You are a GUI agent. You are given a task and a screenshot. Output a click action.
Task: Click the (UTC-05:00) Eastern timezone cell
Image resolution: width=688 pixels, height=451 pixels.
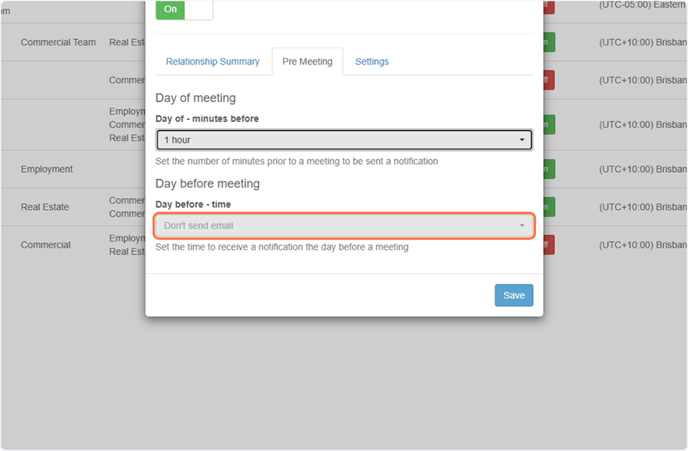[643, 5]
